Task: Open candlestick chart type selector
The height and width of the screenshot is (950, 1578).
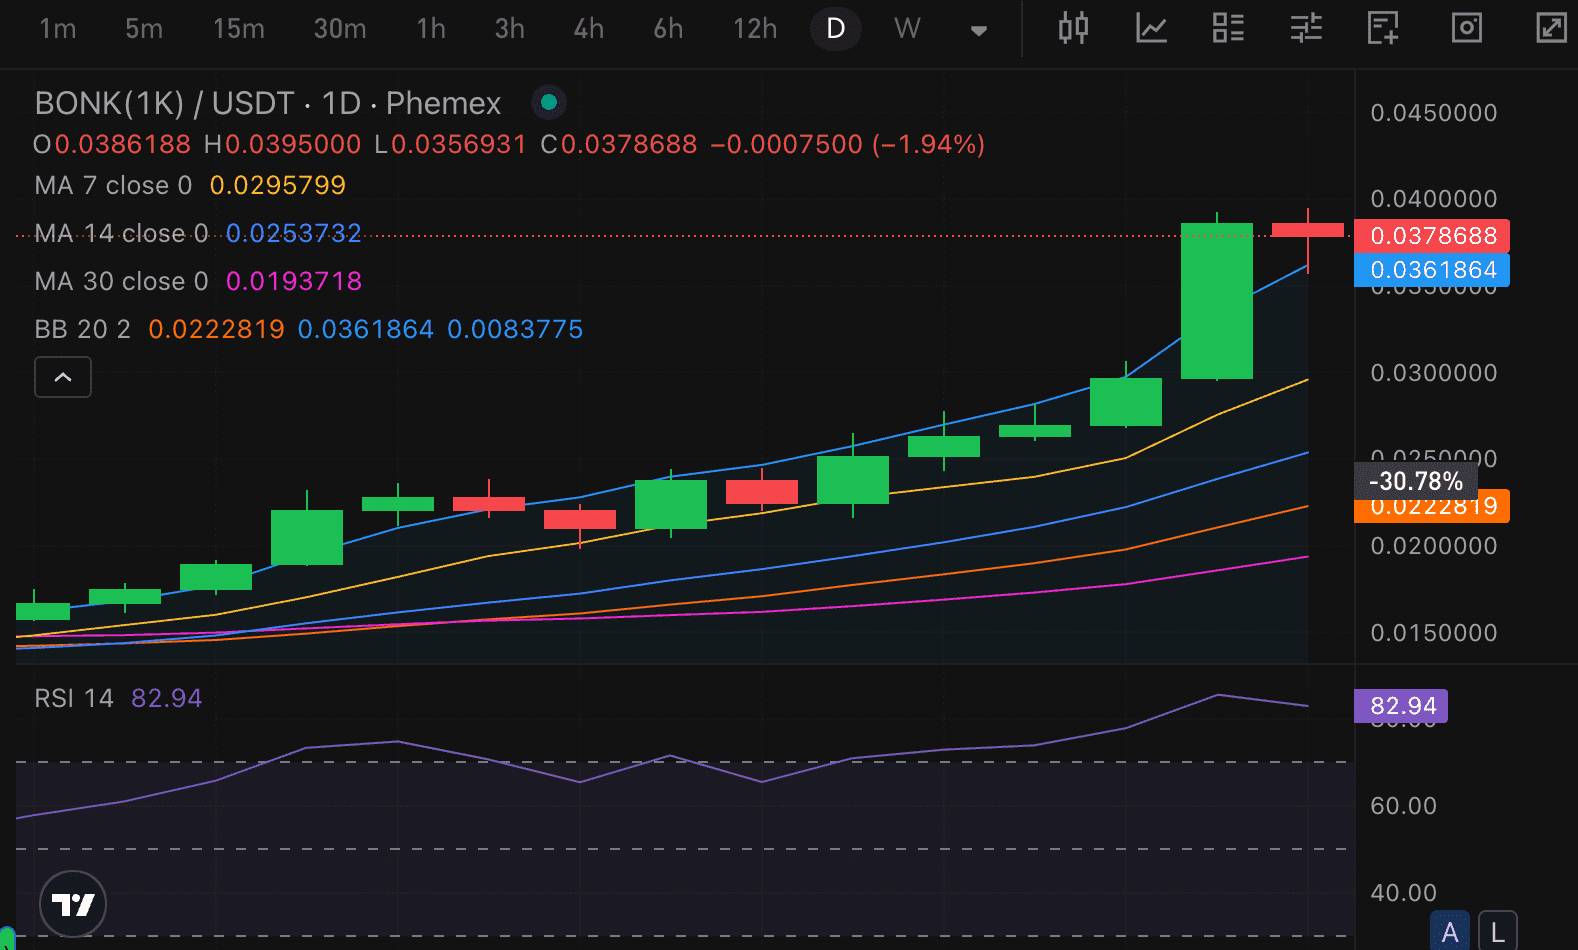Action: [x=1073, y=28]
